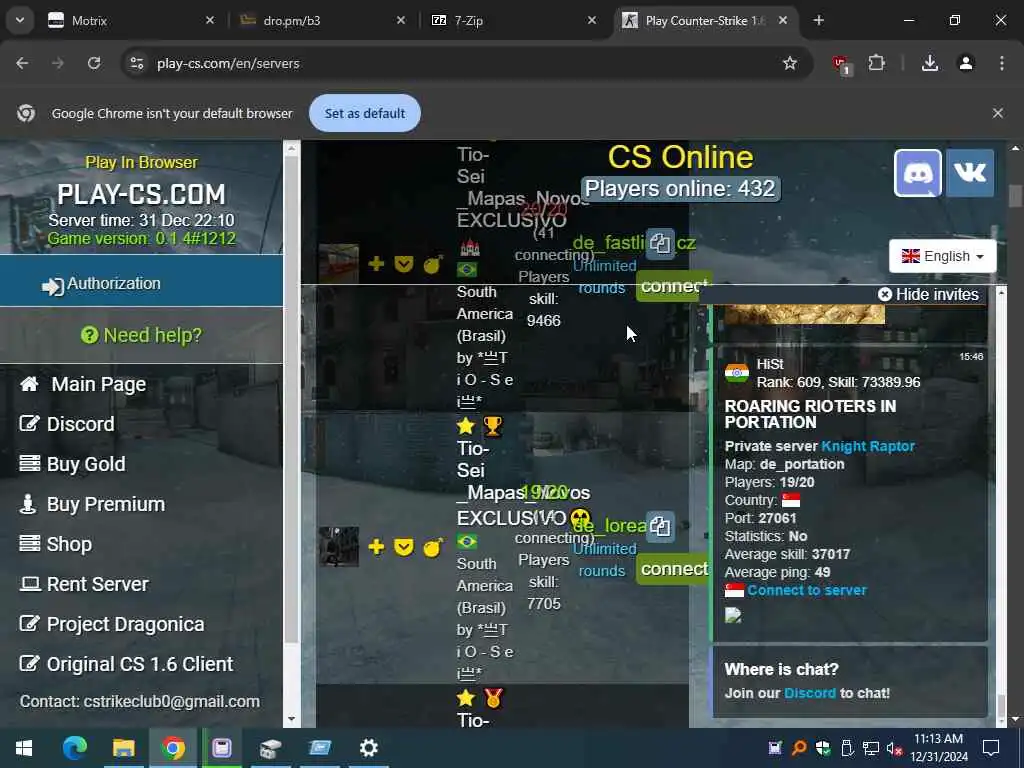Click the main page vertical scrollbar
The image size is (1024, 768).
[x=1015, y=196]
